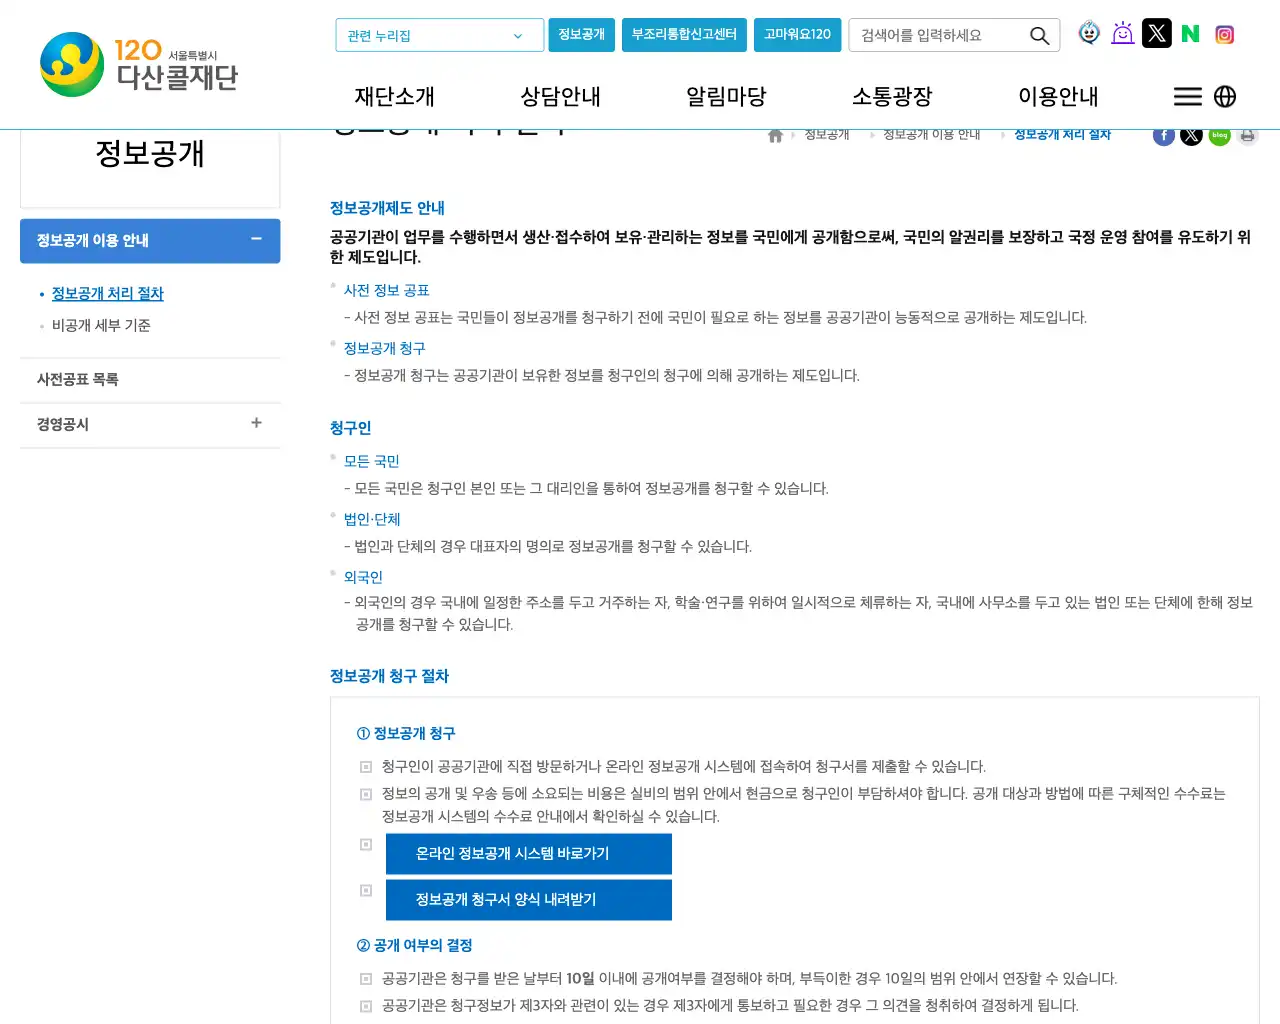Click the 모든 국민 subheading

point(372,461)
